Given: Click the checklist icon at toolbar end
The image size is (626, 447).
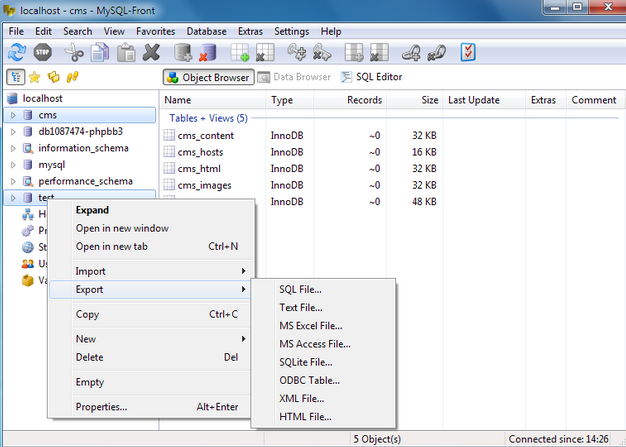Looking at the screenshot, I should tap(468, 52).
